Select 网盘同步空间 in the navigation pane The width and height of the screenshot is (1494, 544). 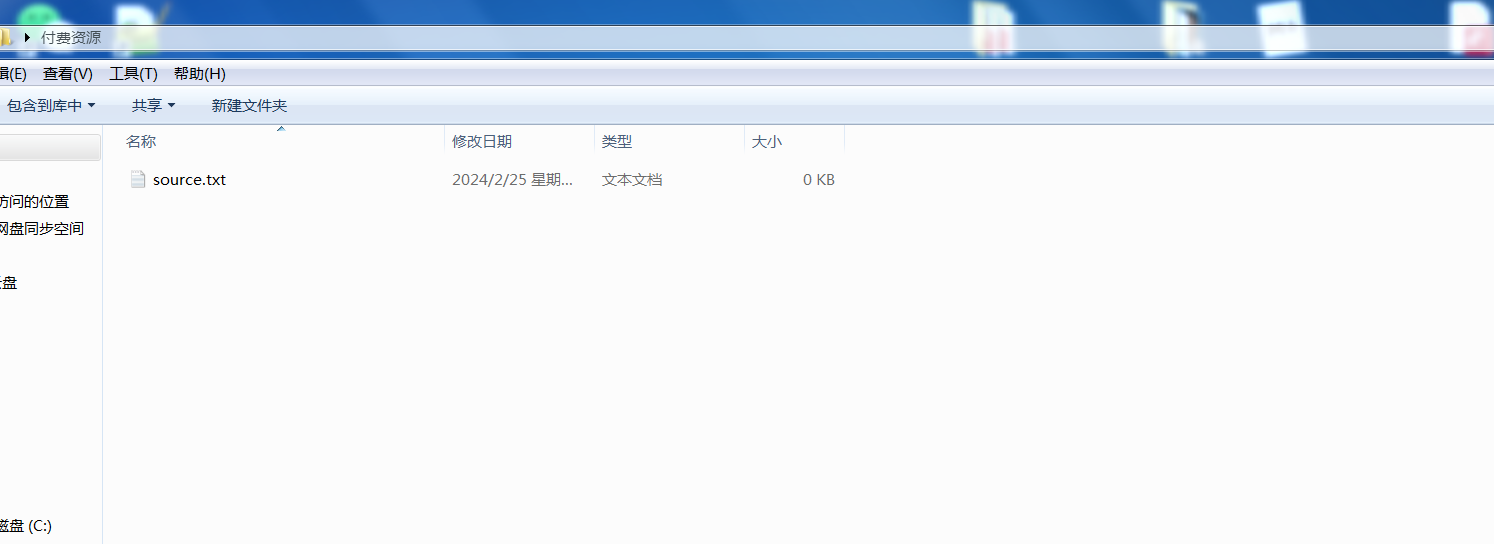tap(42, 229)
